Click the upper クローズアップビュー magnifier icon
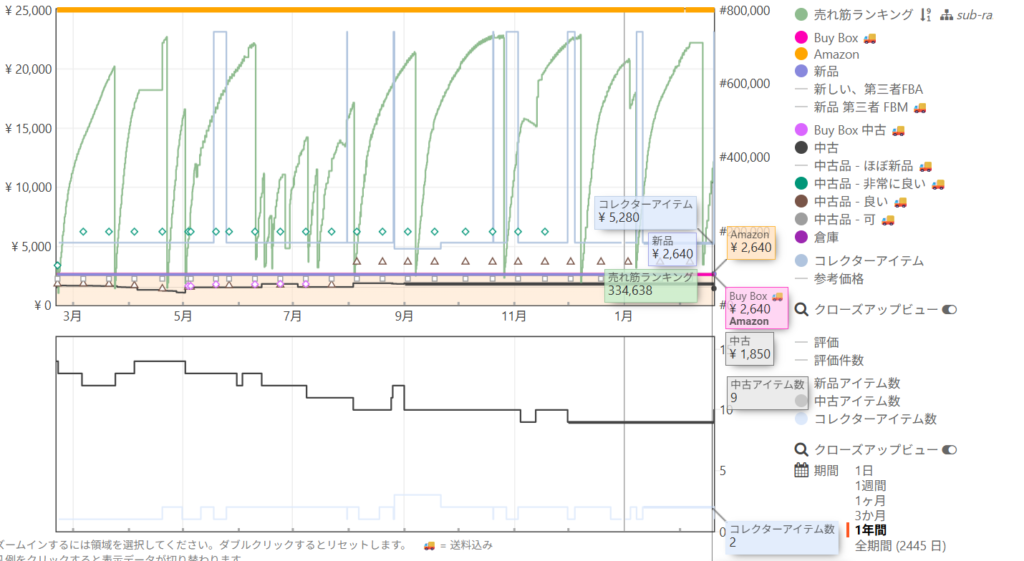1024x561 pixels. coord(800,310)
